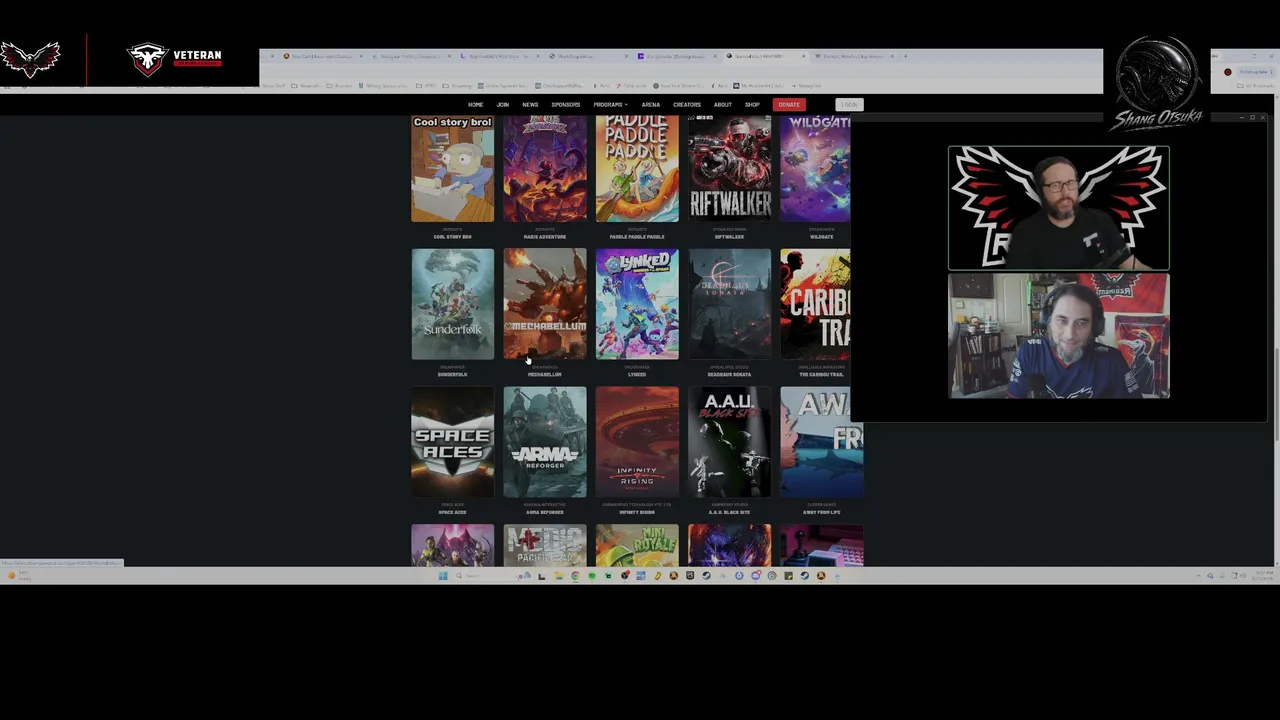
Task: Click the 'COOL STORY BRO' title text
Action: pyautogui.click(x=453, y=237)
